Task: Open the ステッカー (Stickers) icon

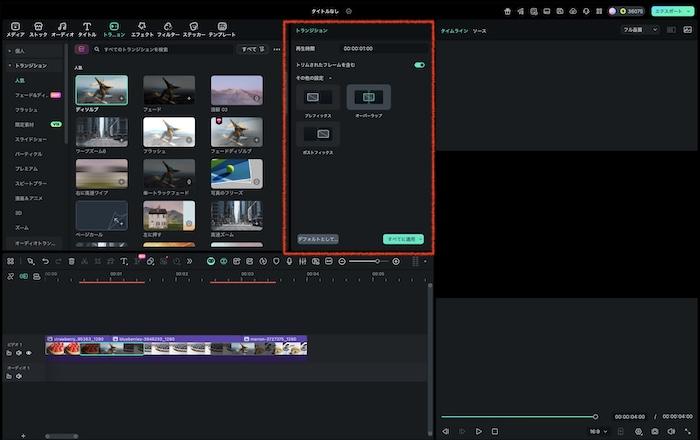Action: pyautogui.click(x=194, y=25)
